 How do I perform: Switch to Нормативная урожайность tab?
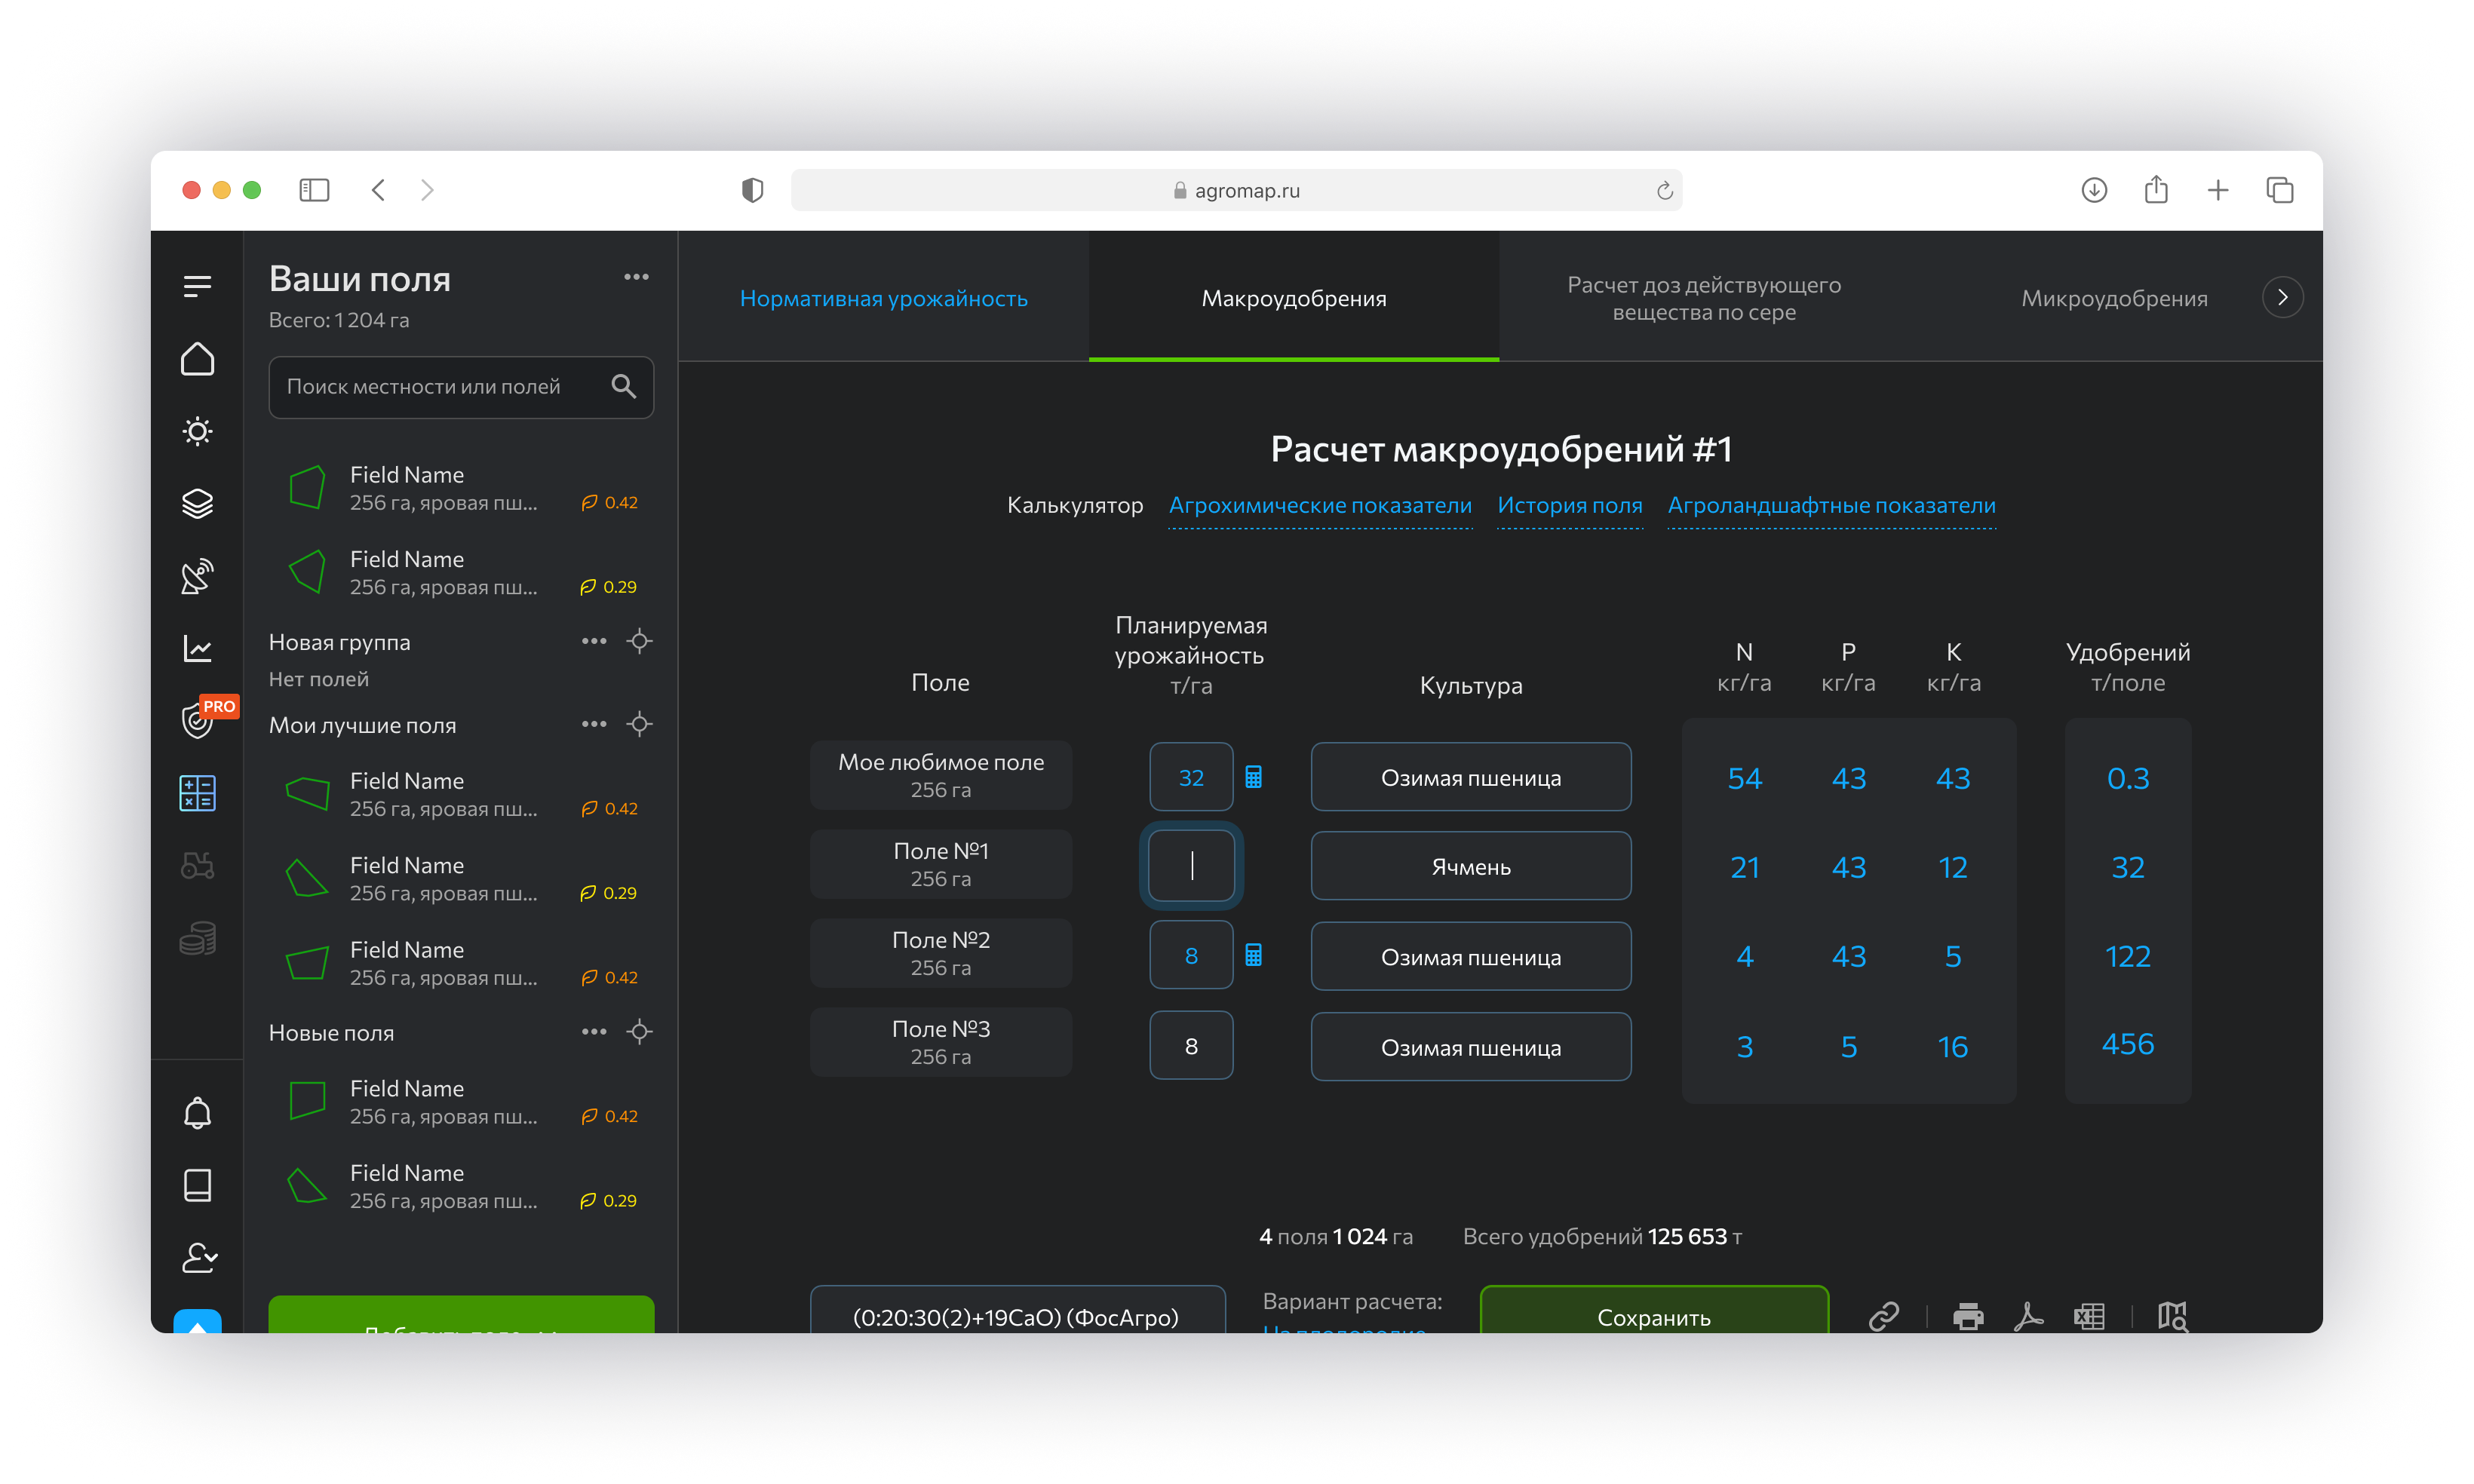[x=884, y=298]
